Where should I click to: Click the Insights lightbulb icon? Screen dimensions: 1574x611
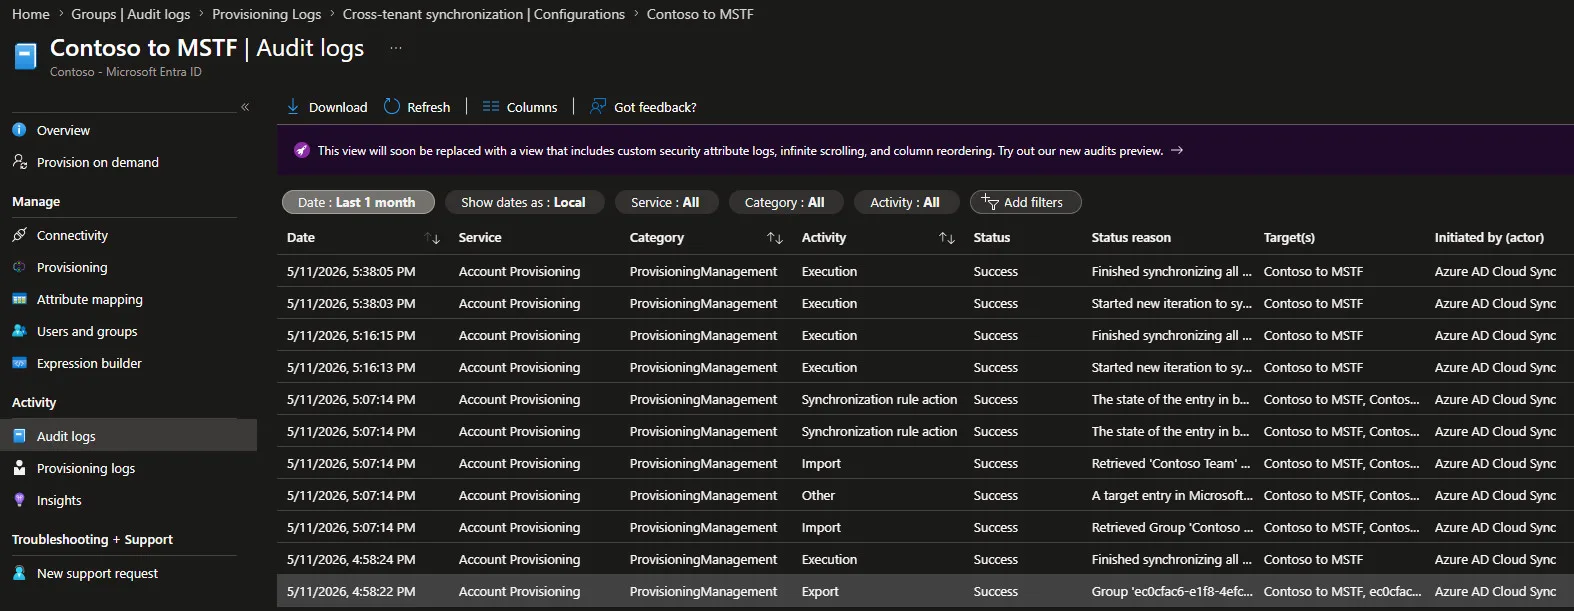[x=19, y=500]
